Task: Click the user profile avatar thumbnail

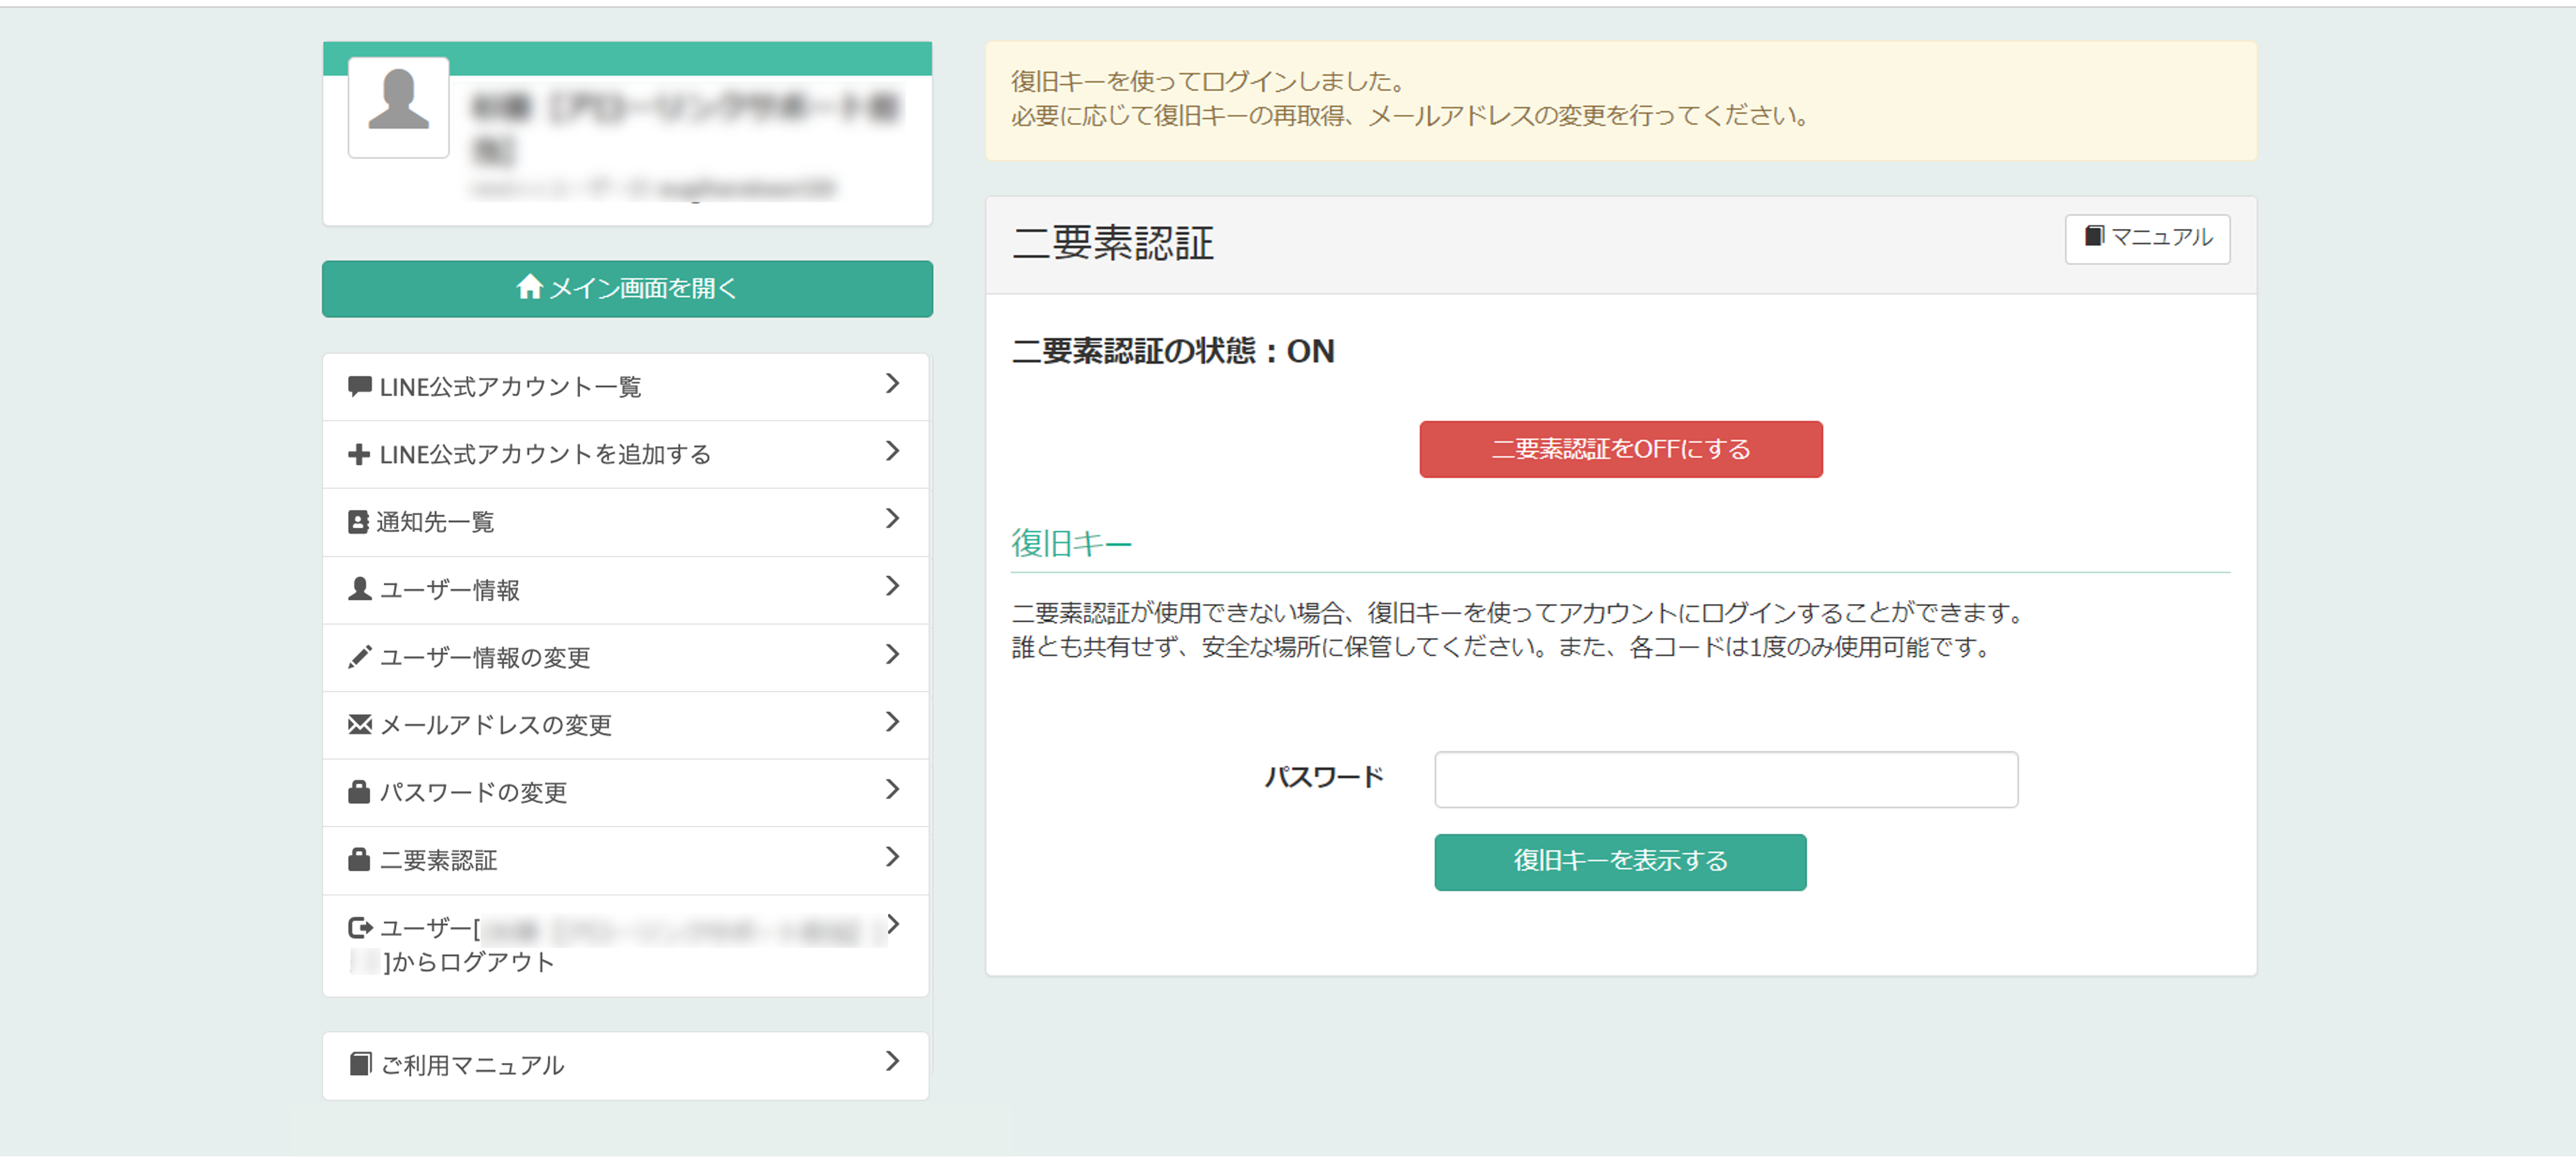Action: (398, 106)
